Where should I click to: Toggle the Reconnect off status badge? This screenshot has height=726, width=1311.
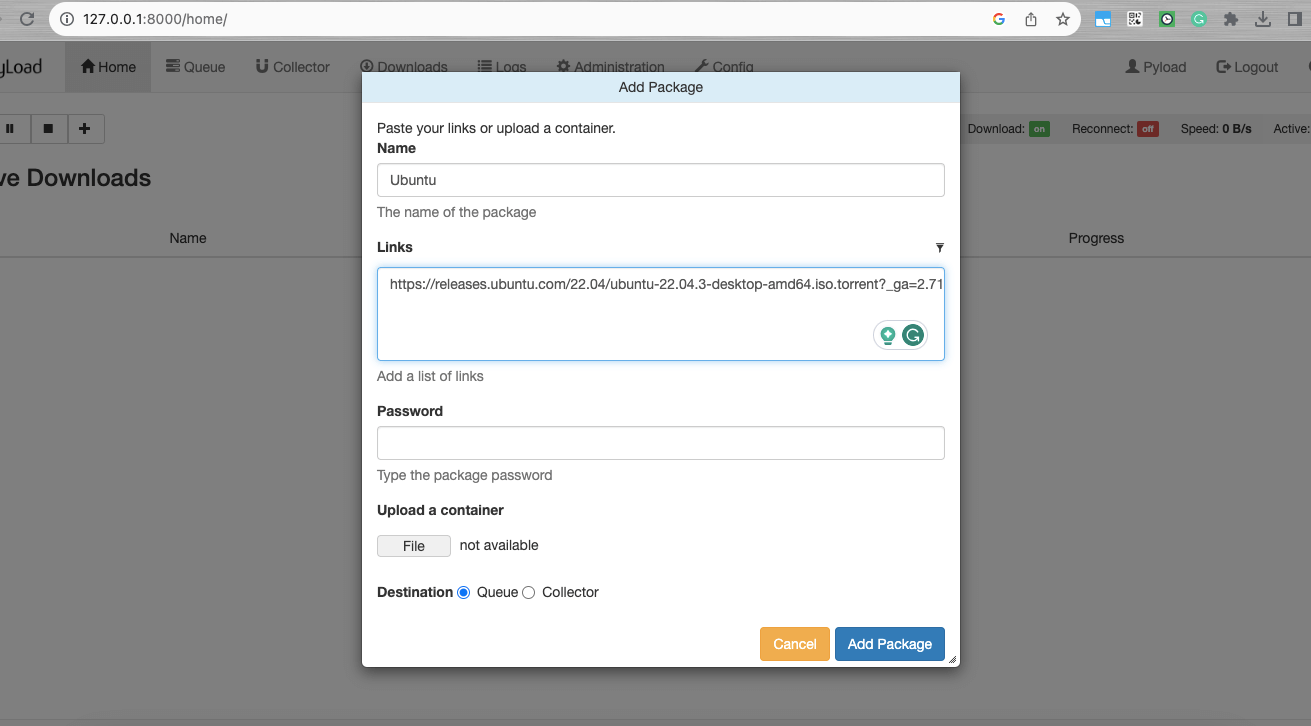(1147, 129)
